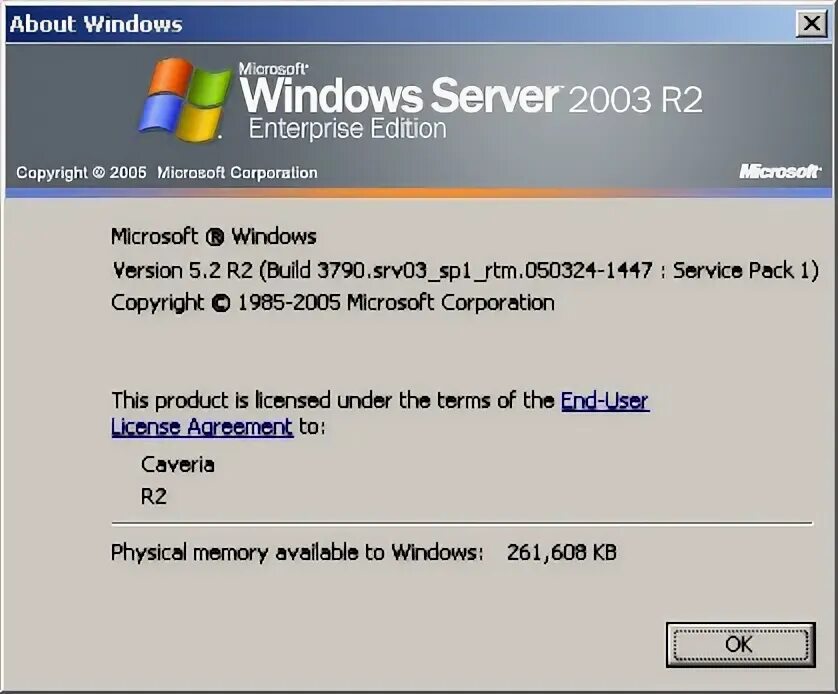Click the Windows flag logo
The height and width of the screenshot is (694, 838).
pos(185,100)
